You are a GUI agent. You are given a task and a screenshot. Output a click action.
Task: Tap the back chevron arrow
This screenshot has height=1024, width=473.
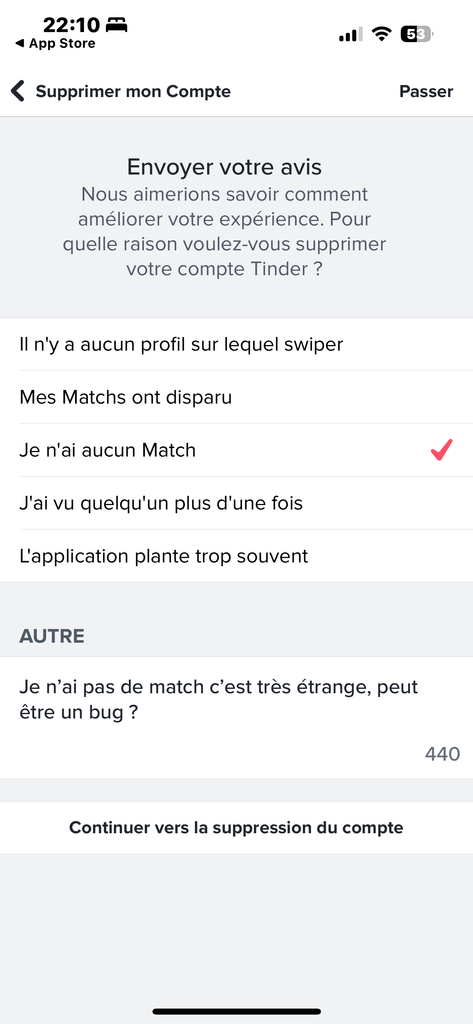pyautogui.click(x=18, y=91)
